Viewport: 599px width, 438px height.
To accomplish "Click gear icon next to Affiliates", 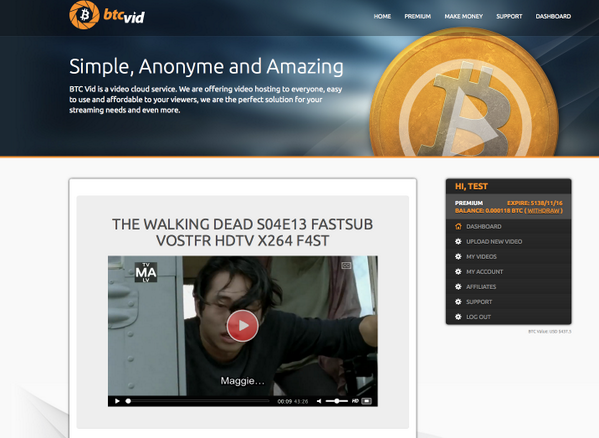I will pyautogui.click(x=458, y=287).
